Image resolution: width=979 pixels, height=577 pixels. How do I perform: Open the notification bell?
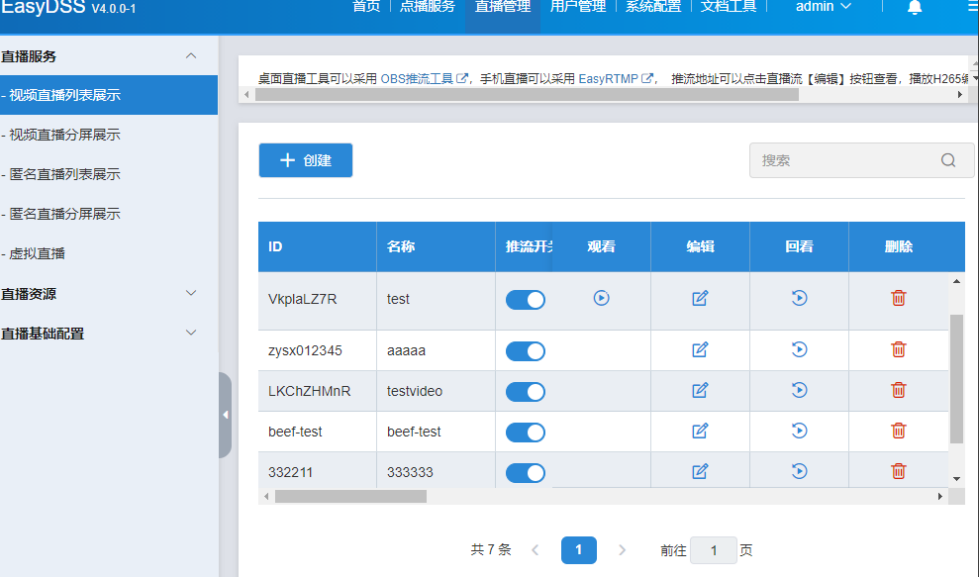pyautogui.click(x=914, y=7)
